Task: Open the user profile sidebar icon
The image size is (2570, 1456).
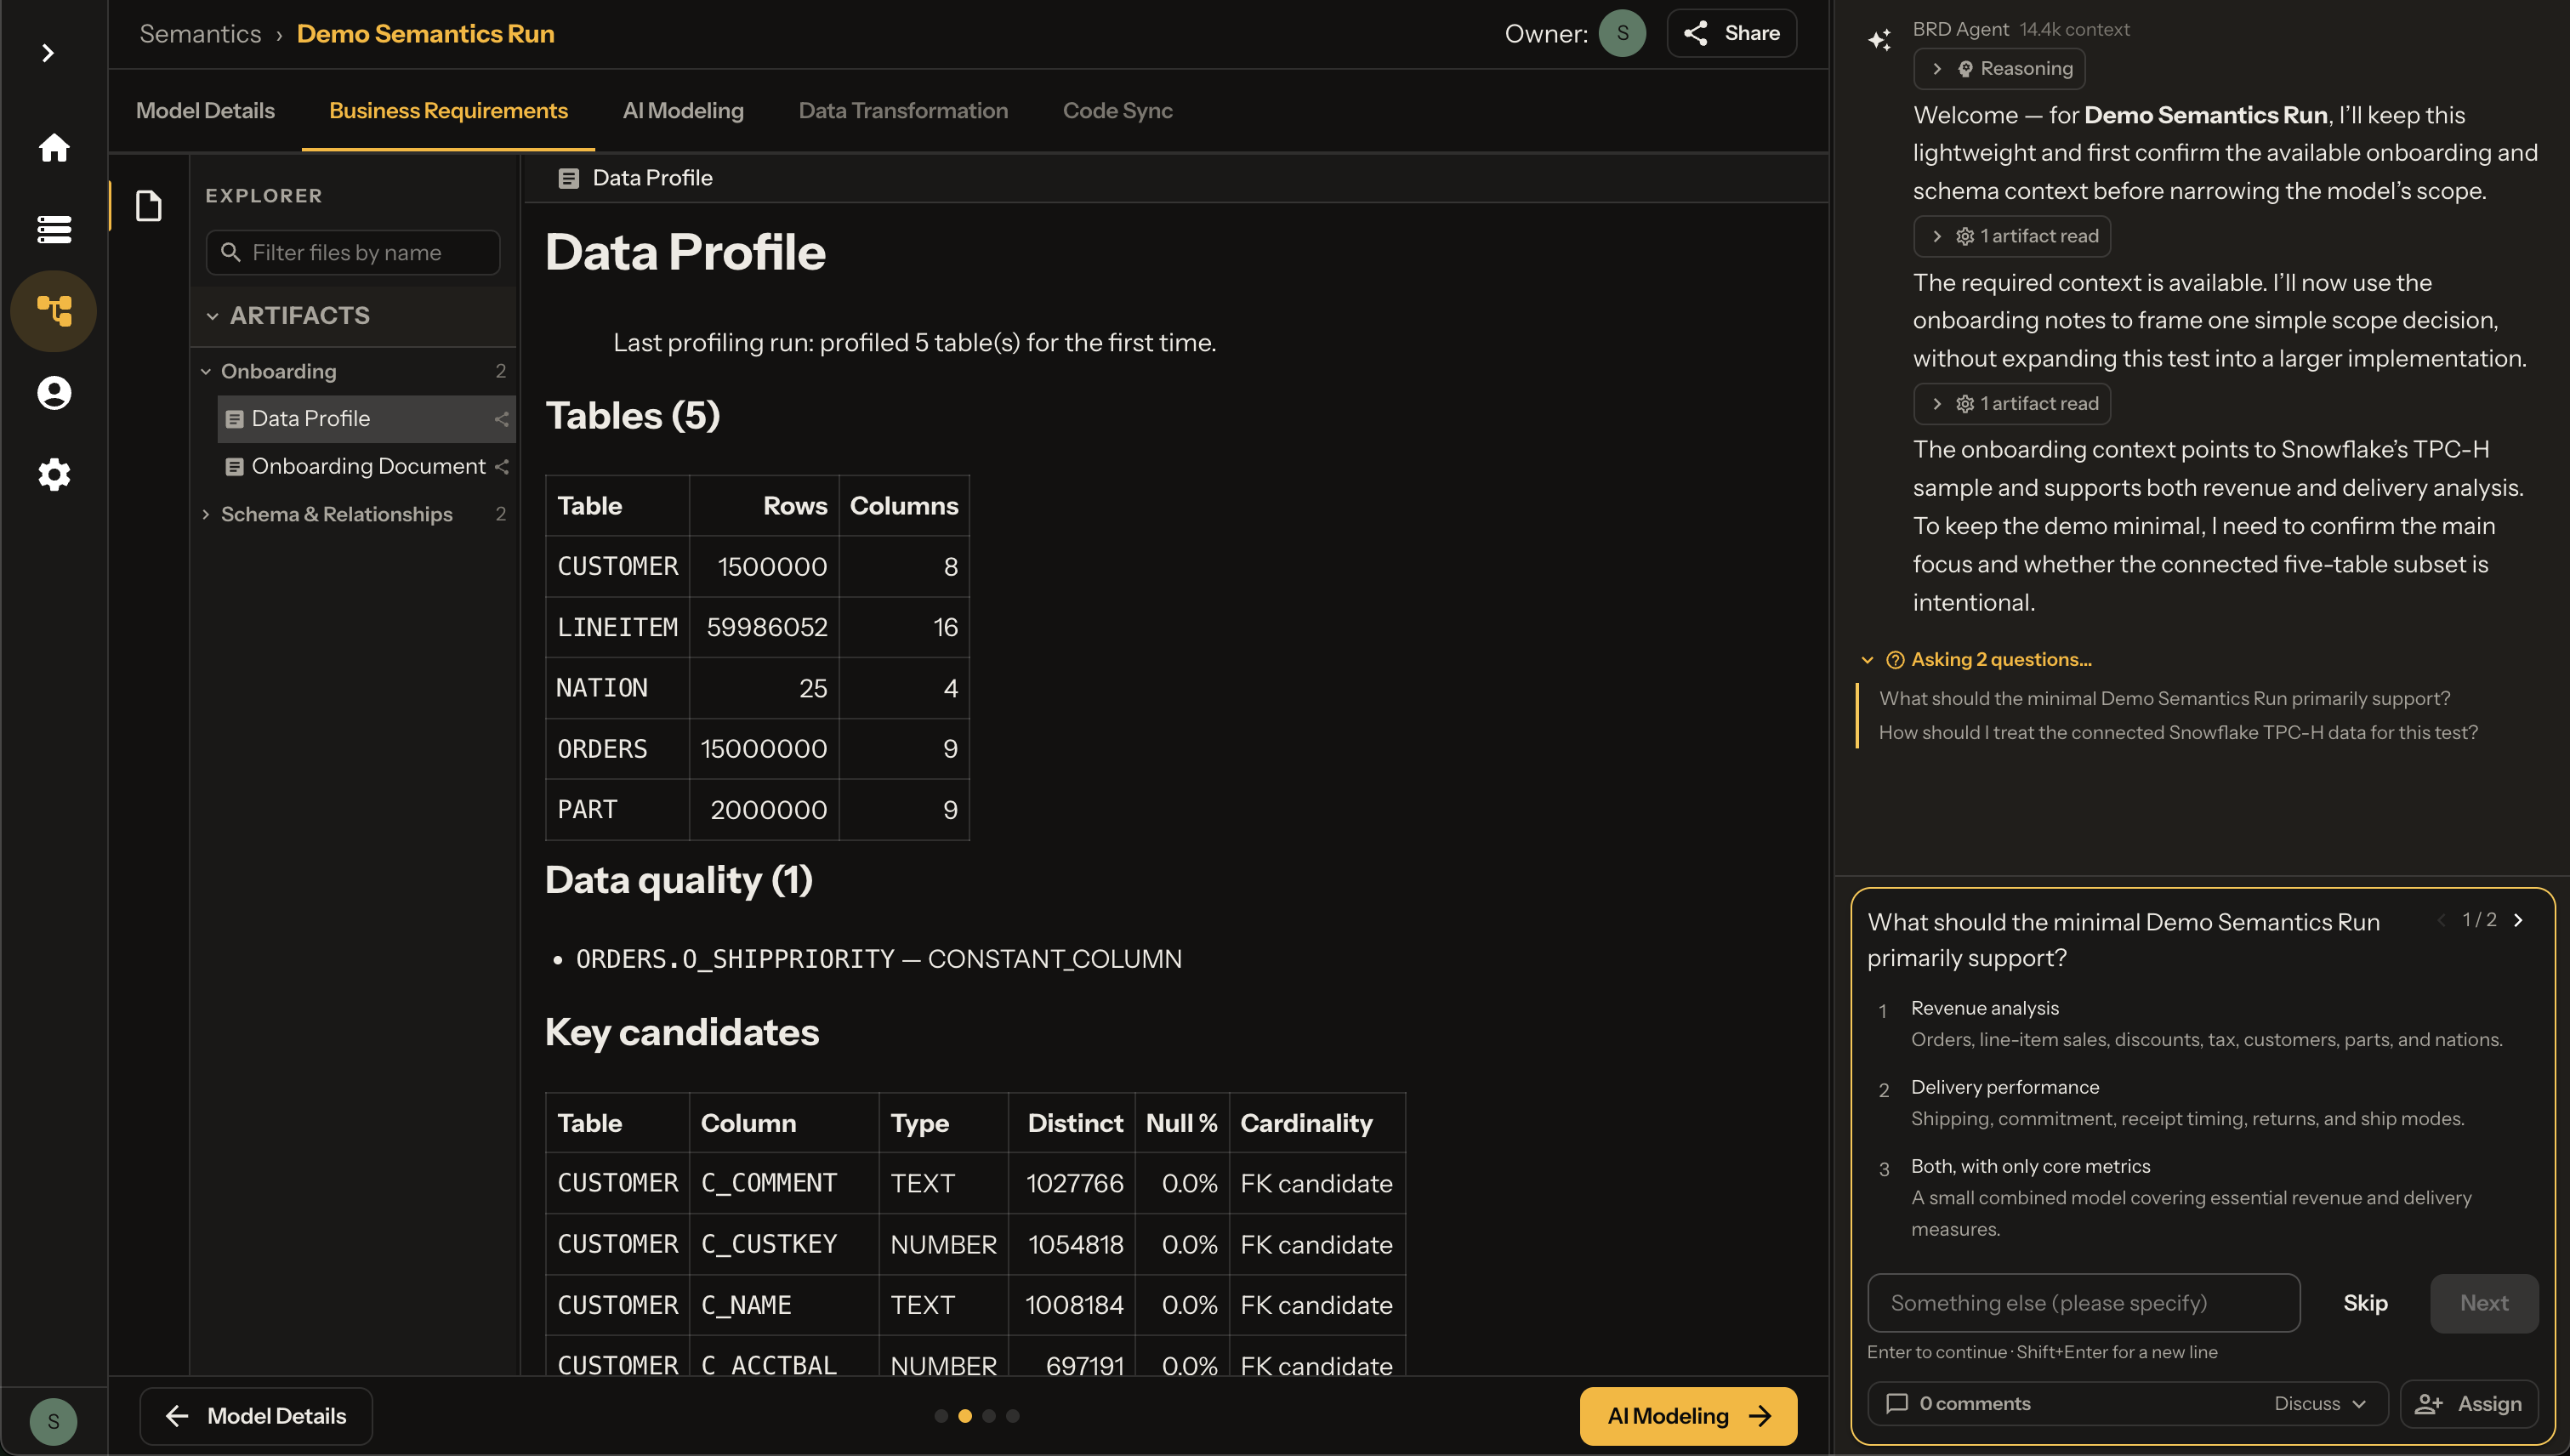Action: pyautogui.click(x=54, y=392)
